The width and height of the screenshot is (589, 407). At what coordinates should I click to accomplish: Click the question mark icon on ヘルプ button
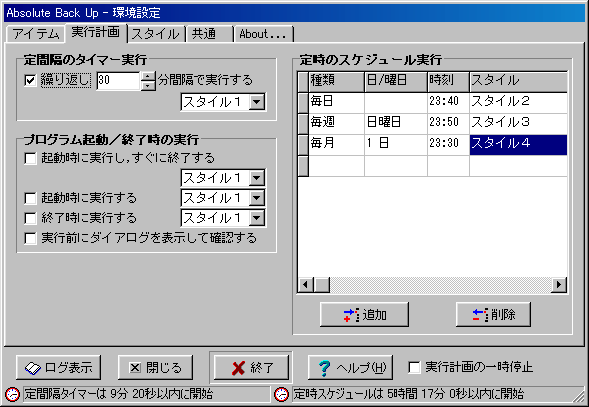tap(324, 368)
